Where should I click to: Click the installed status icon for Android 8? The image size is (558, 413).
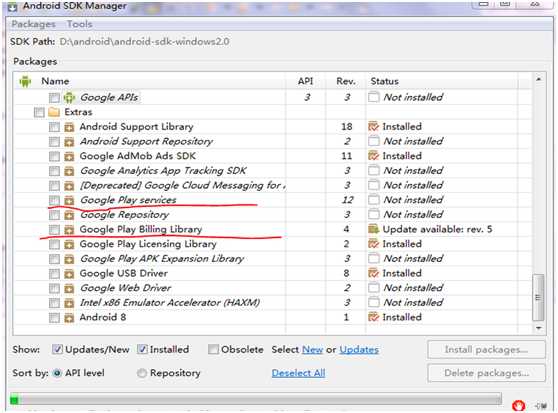coord(373,317)
